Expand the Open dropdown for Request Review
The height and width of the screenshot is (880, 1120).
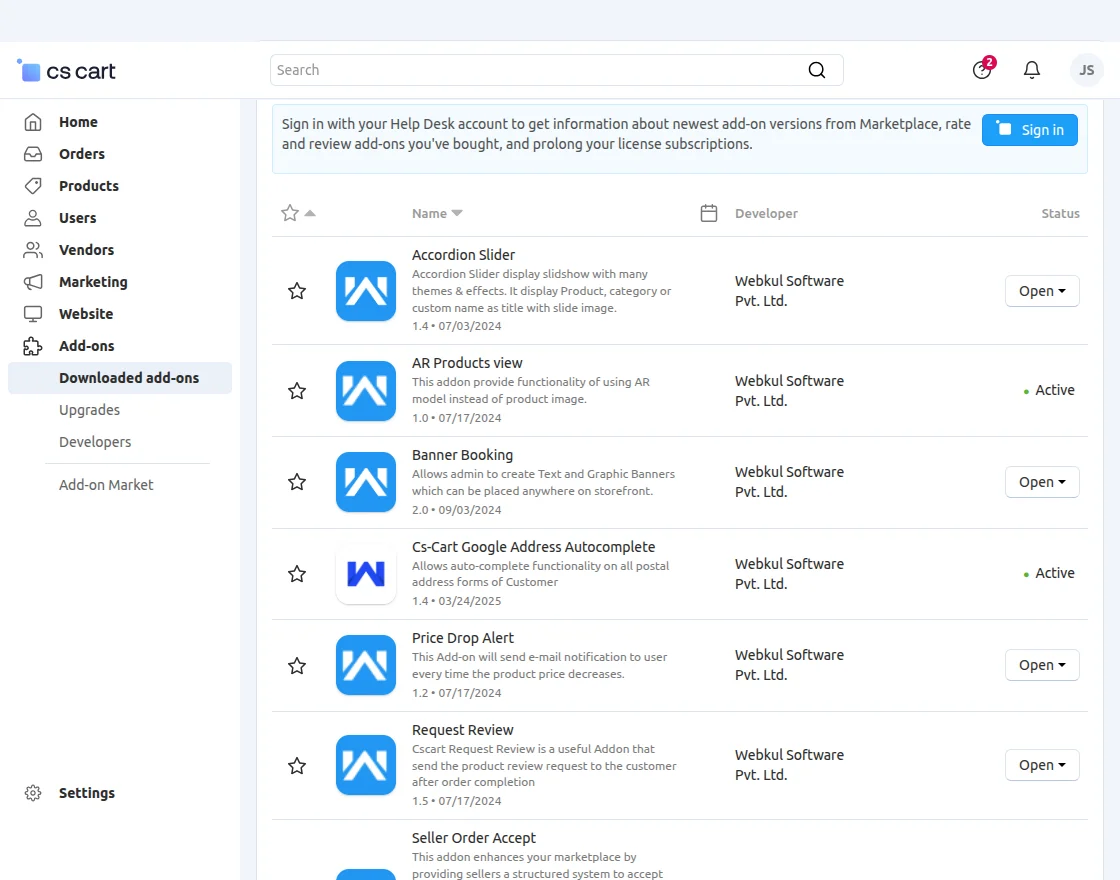1042,765
